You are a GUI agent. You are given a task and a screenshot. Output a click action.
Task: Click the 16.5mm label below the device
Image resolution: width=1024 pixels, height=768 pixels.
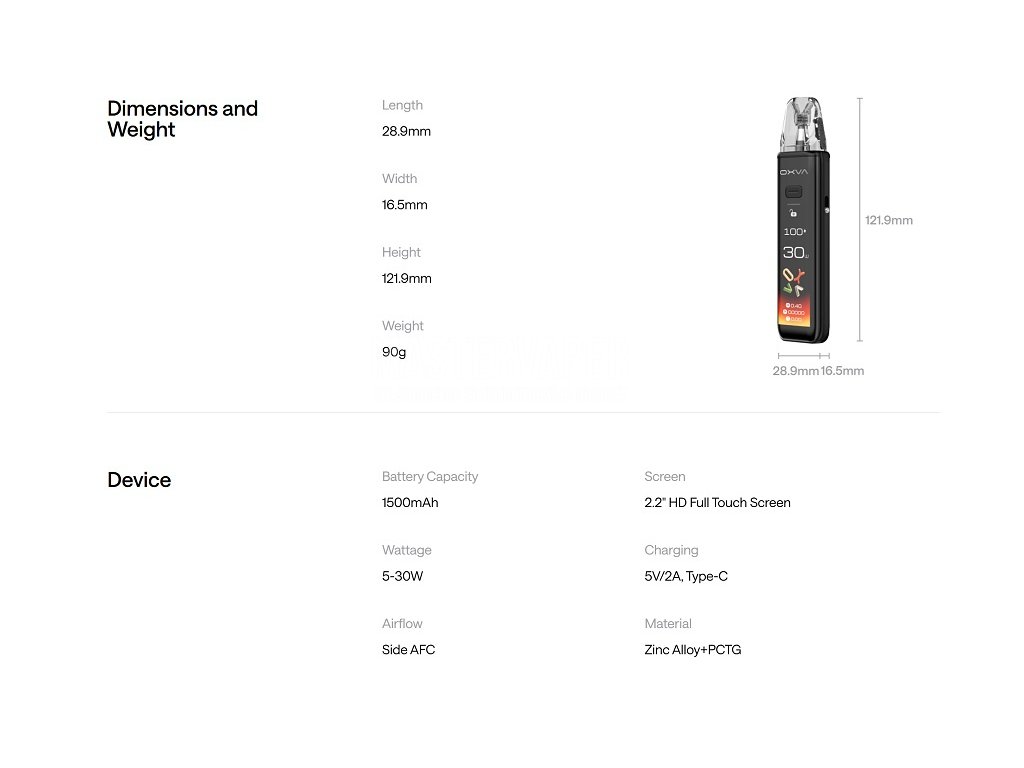click(842, 371)
